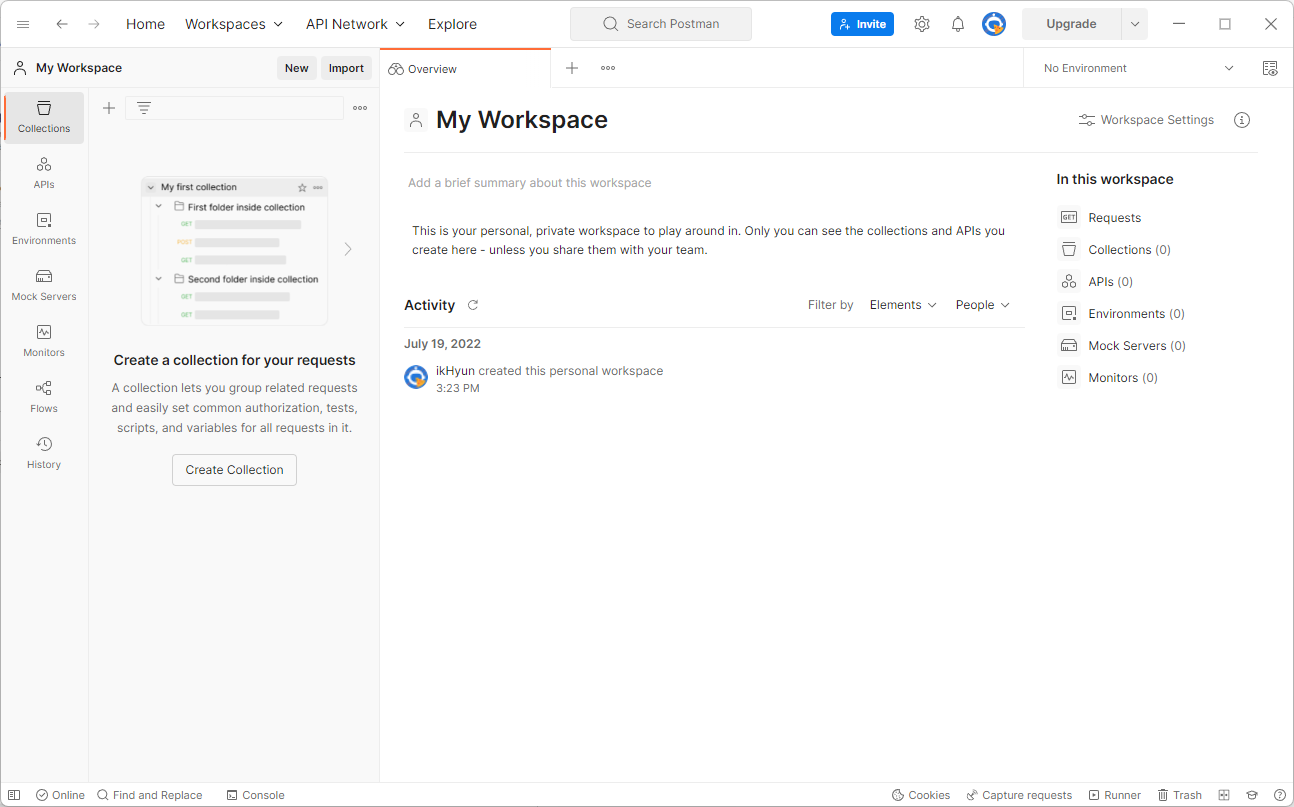1294x807 pixels.
Task: Add a new collection with plus icon
Action: click(x=109, y=108)
